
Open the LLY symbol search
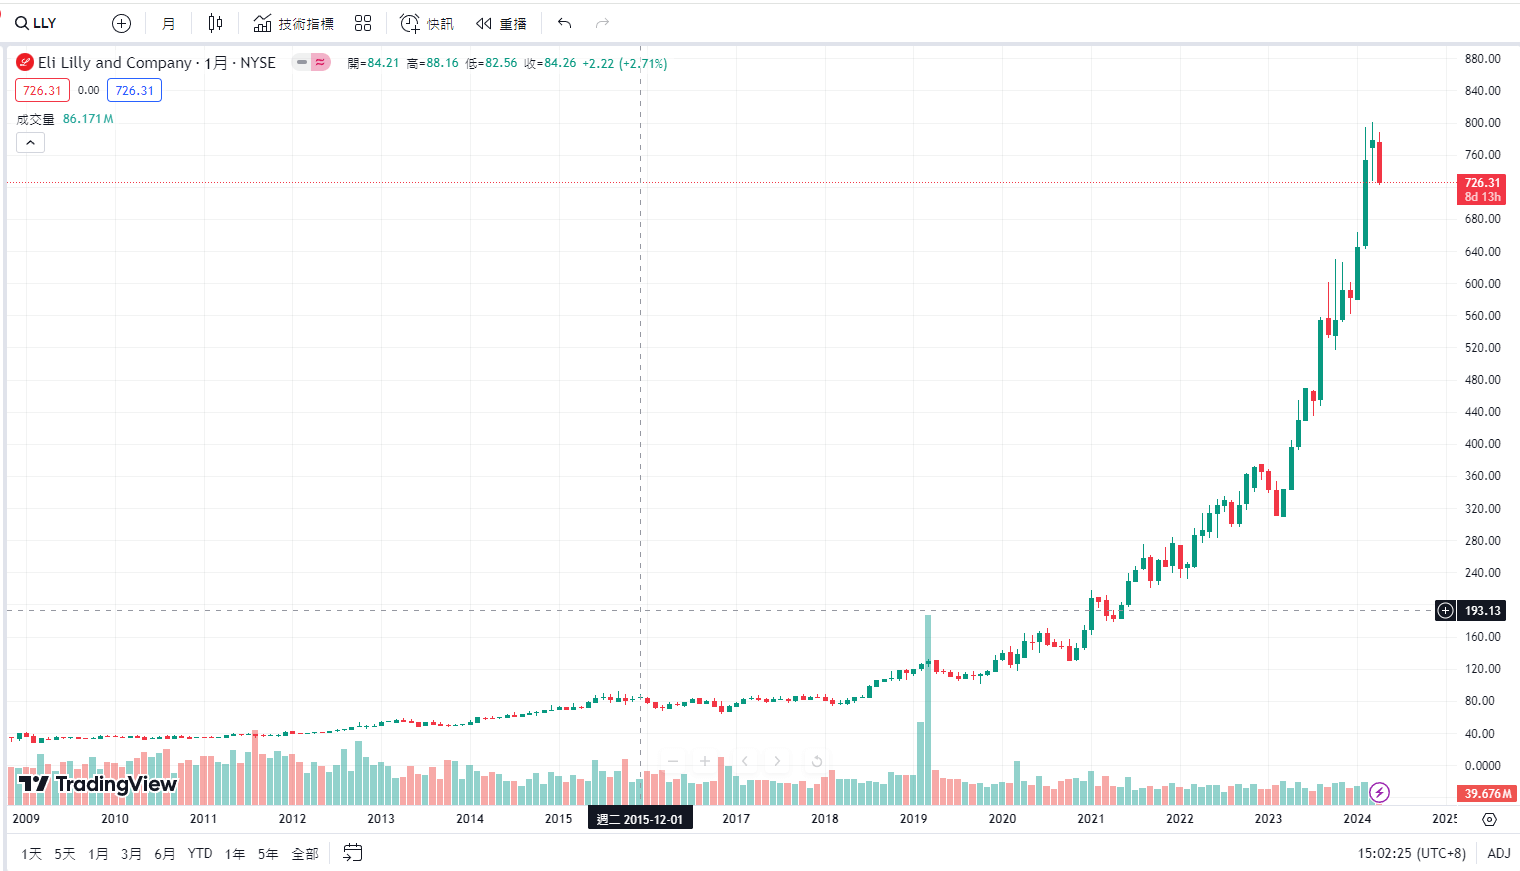[x=37, y=23]
